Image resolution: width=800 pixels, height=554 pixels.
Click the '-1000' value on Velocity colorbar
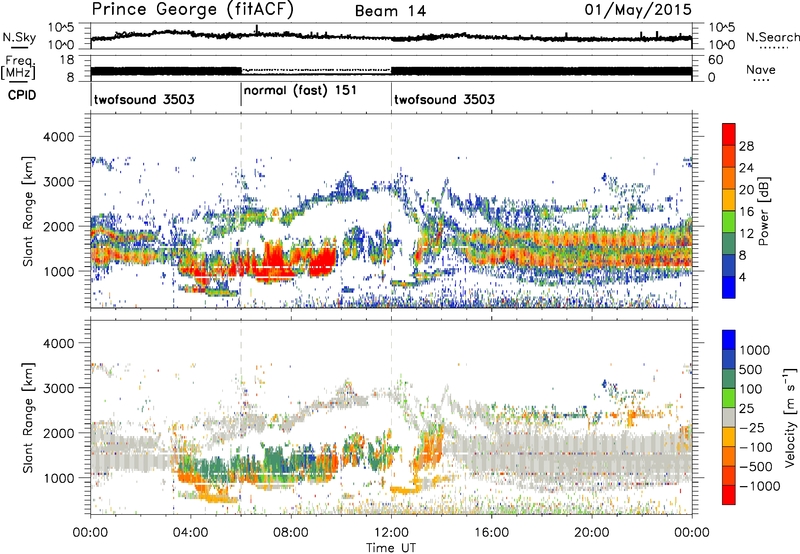point(760,486)
